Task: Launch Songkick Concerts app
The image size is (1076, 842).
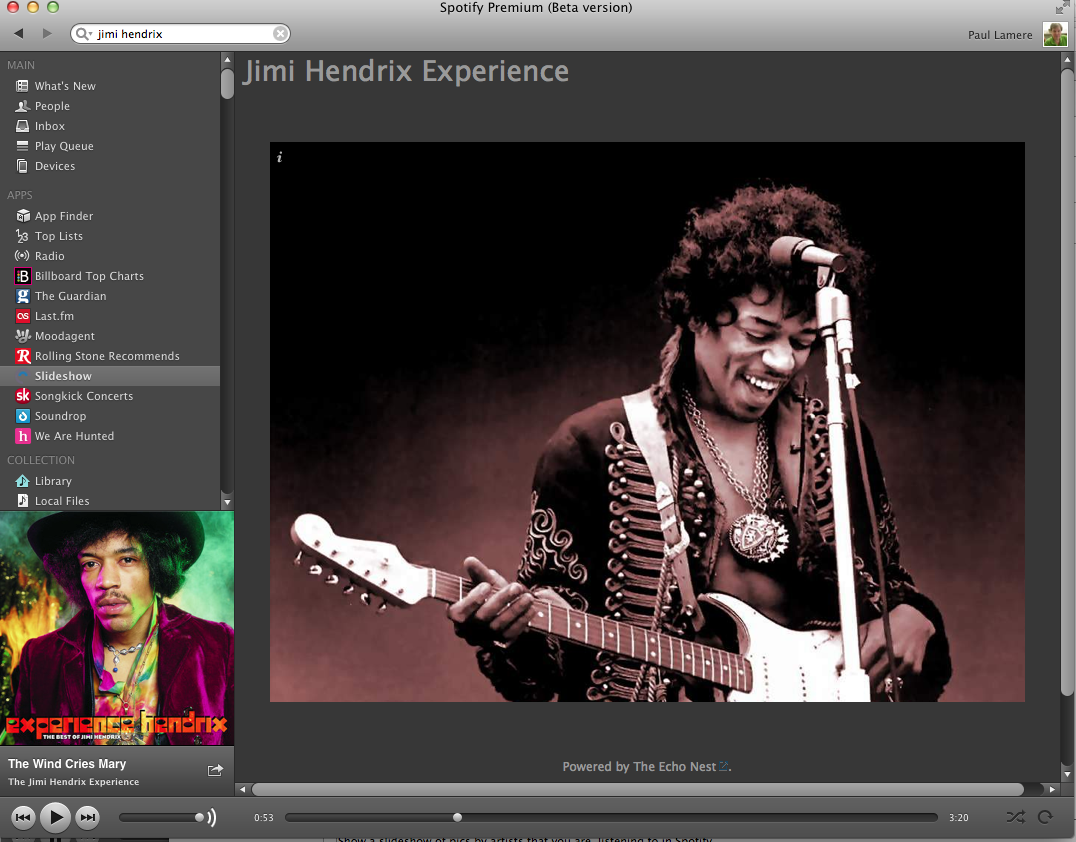Action: click(83, 396)
